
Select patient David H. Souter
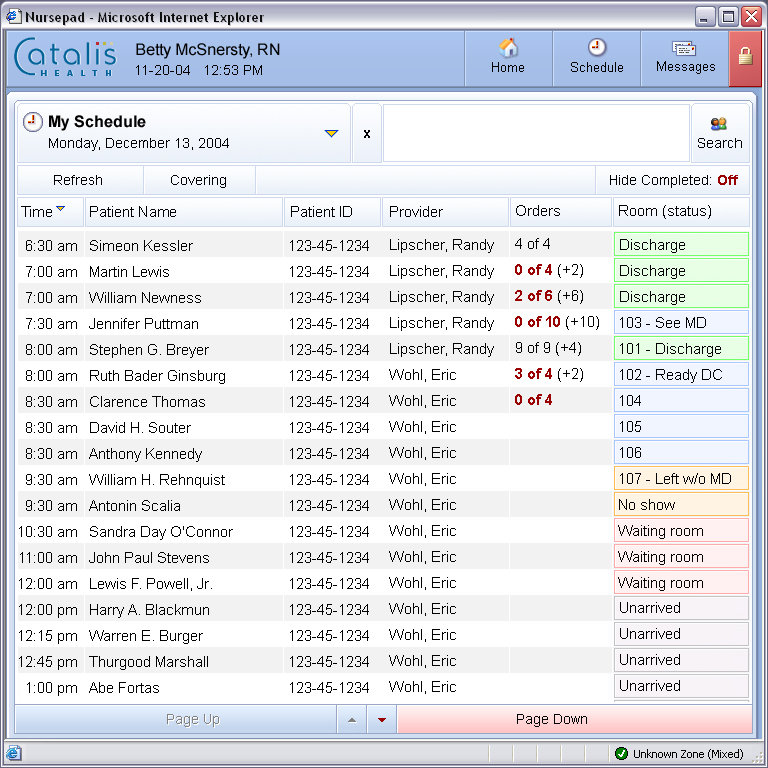(140, 427)
